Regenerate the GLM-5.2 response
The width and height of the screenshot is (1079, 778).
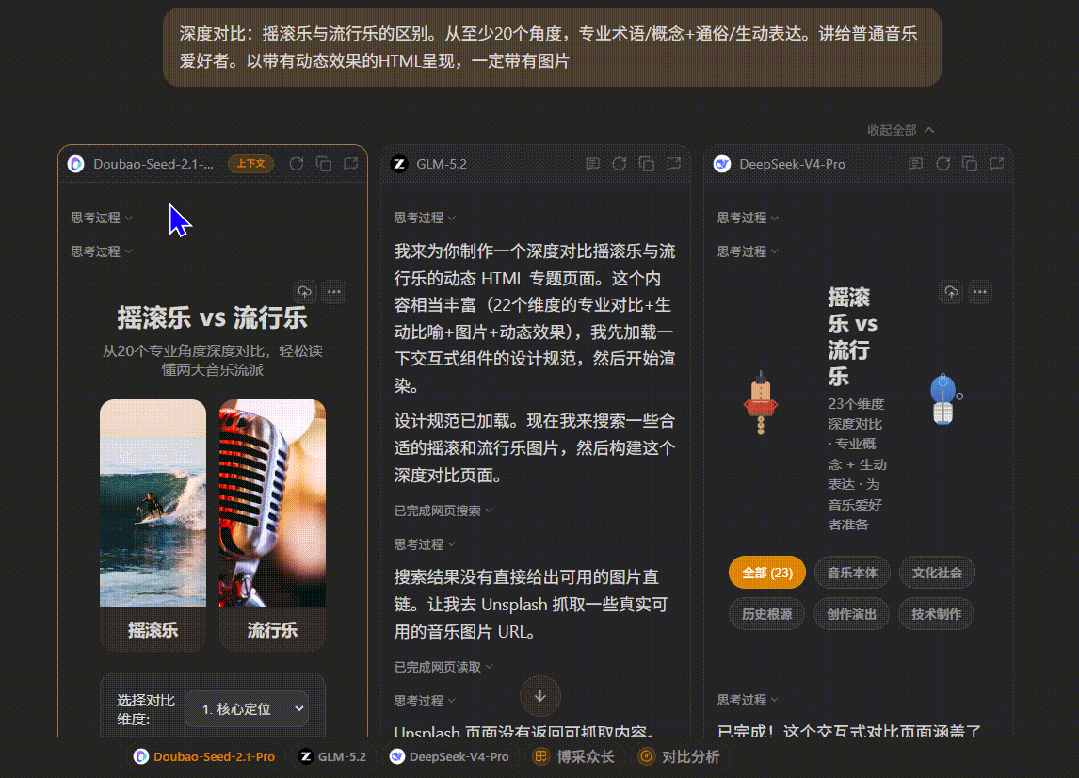[619, 164]
